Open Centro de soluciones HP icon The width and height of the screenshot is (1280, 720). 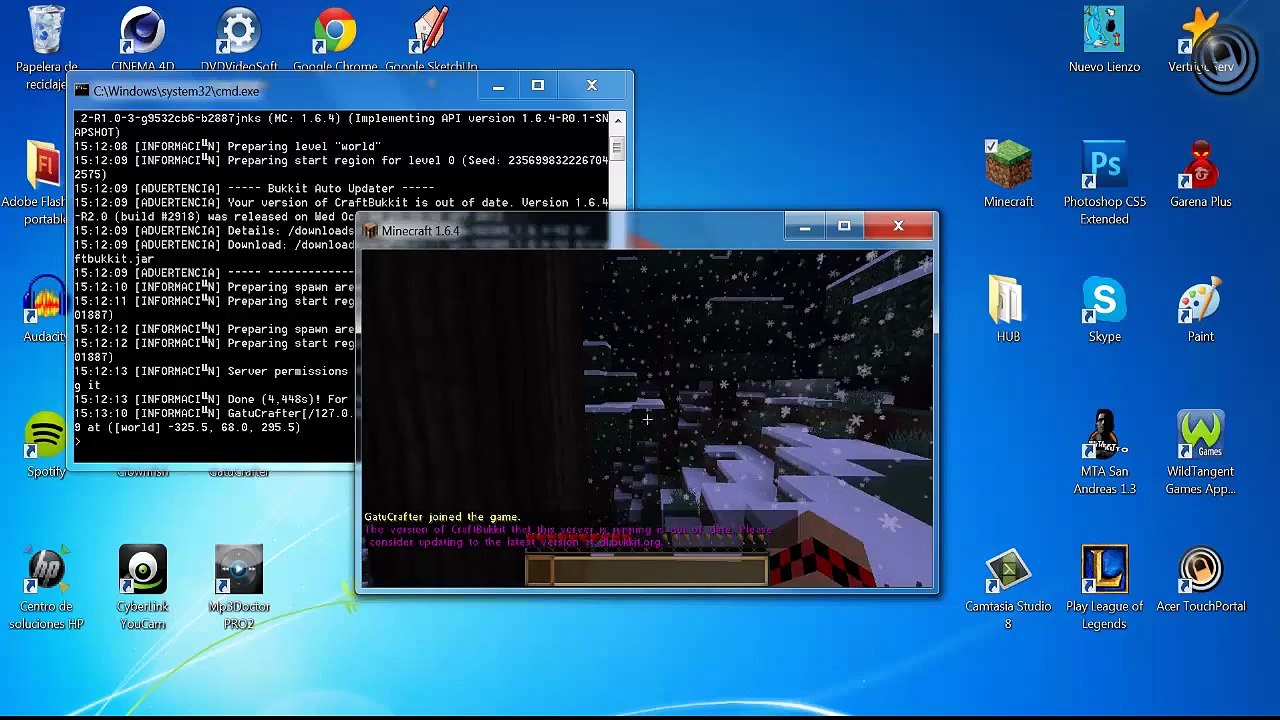coord(46,569)
